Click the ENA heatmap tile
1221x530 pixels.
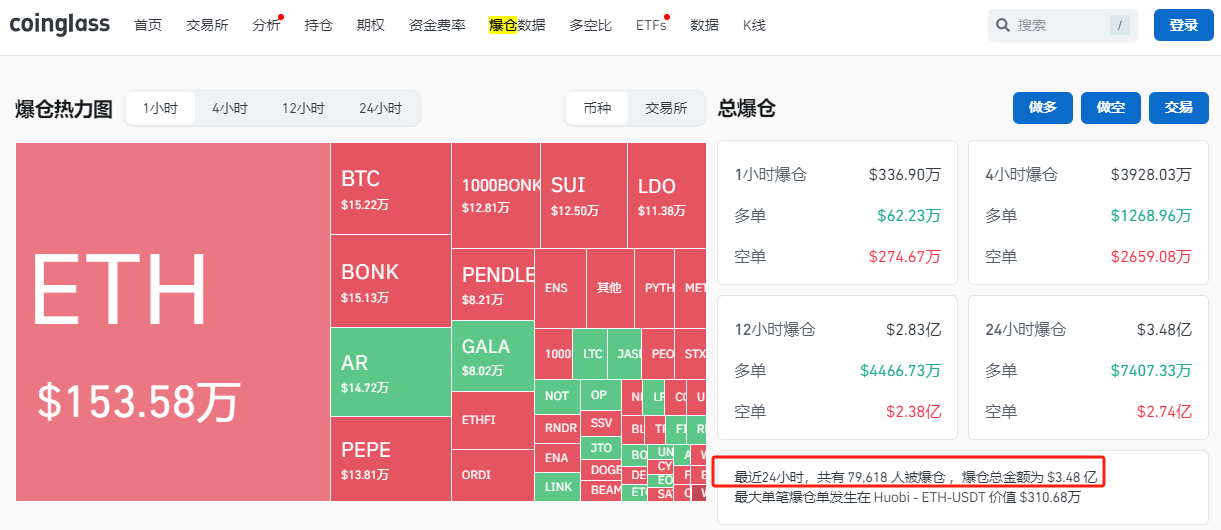pyautogui.click(x=557, y=458)
